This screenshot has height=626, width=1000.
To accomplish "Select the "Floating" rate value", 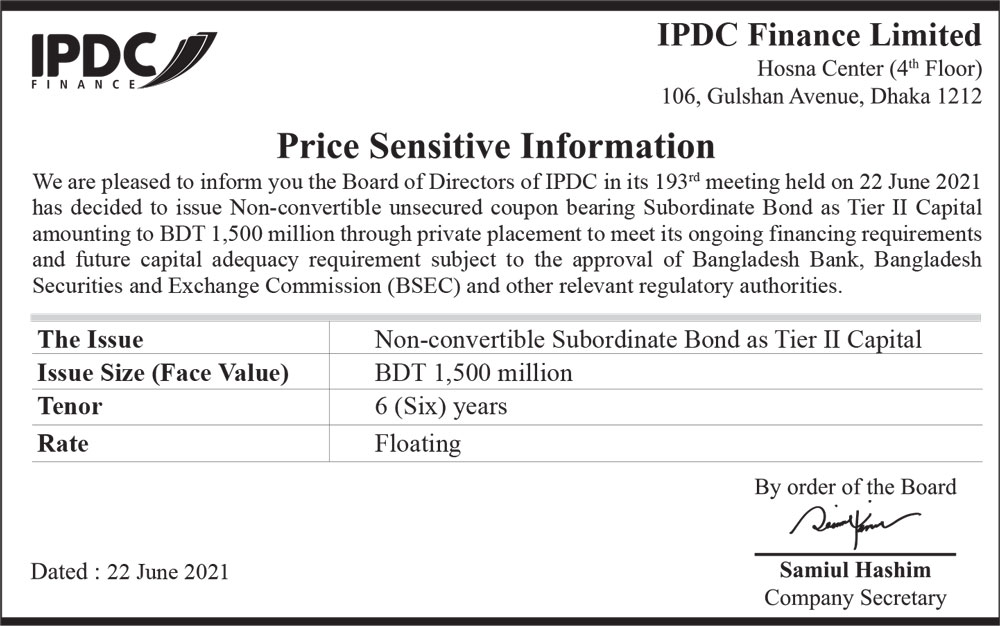I will click(x=418, y=443).
